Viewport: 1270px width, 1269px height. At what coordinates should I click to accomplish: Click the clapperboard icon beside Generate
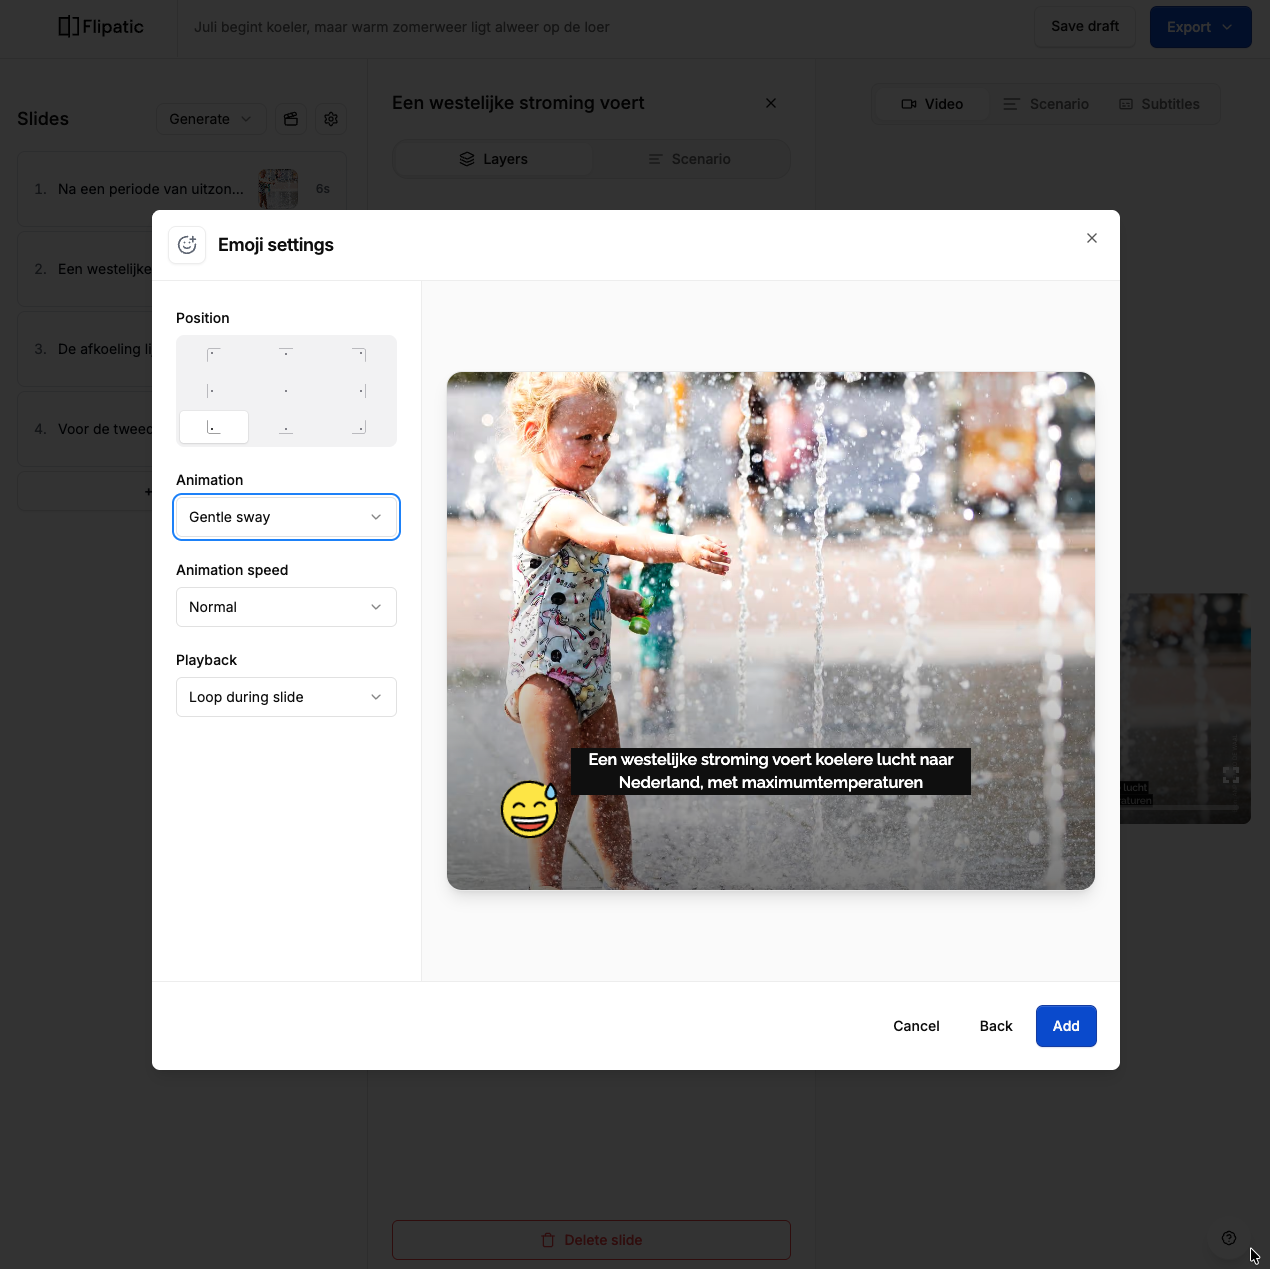(x=291, y=119)
